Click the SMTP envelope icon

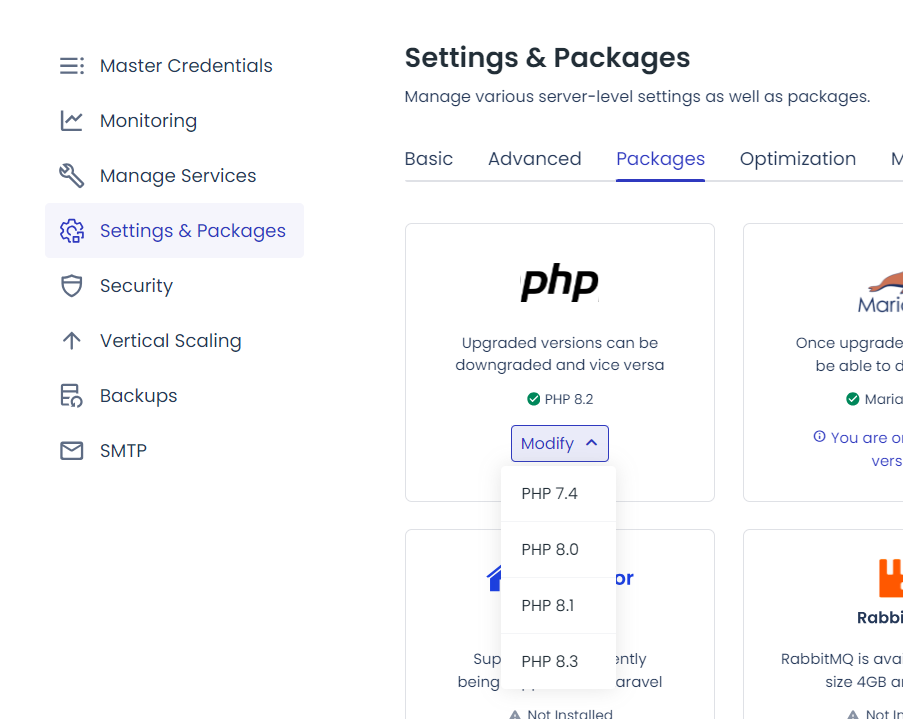coord(72,451)
